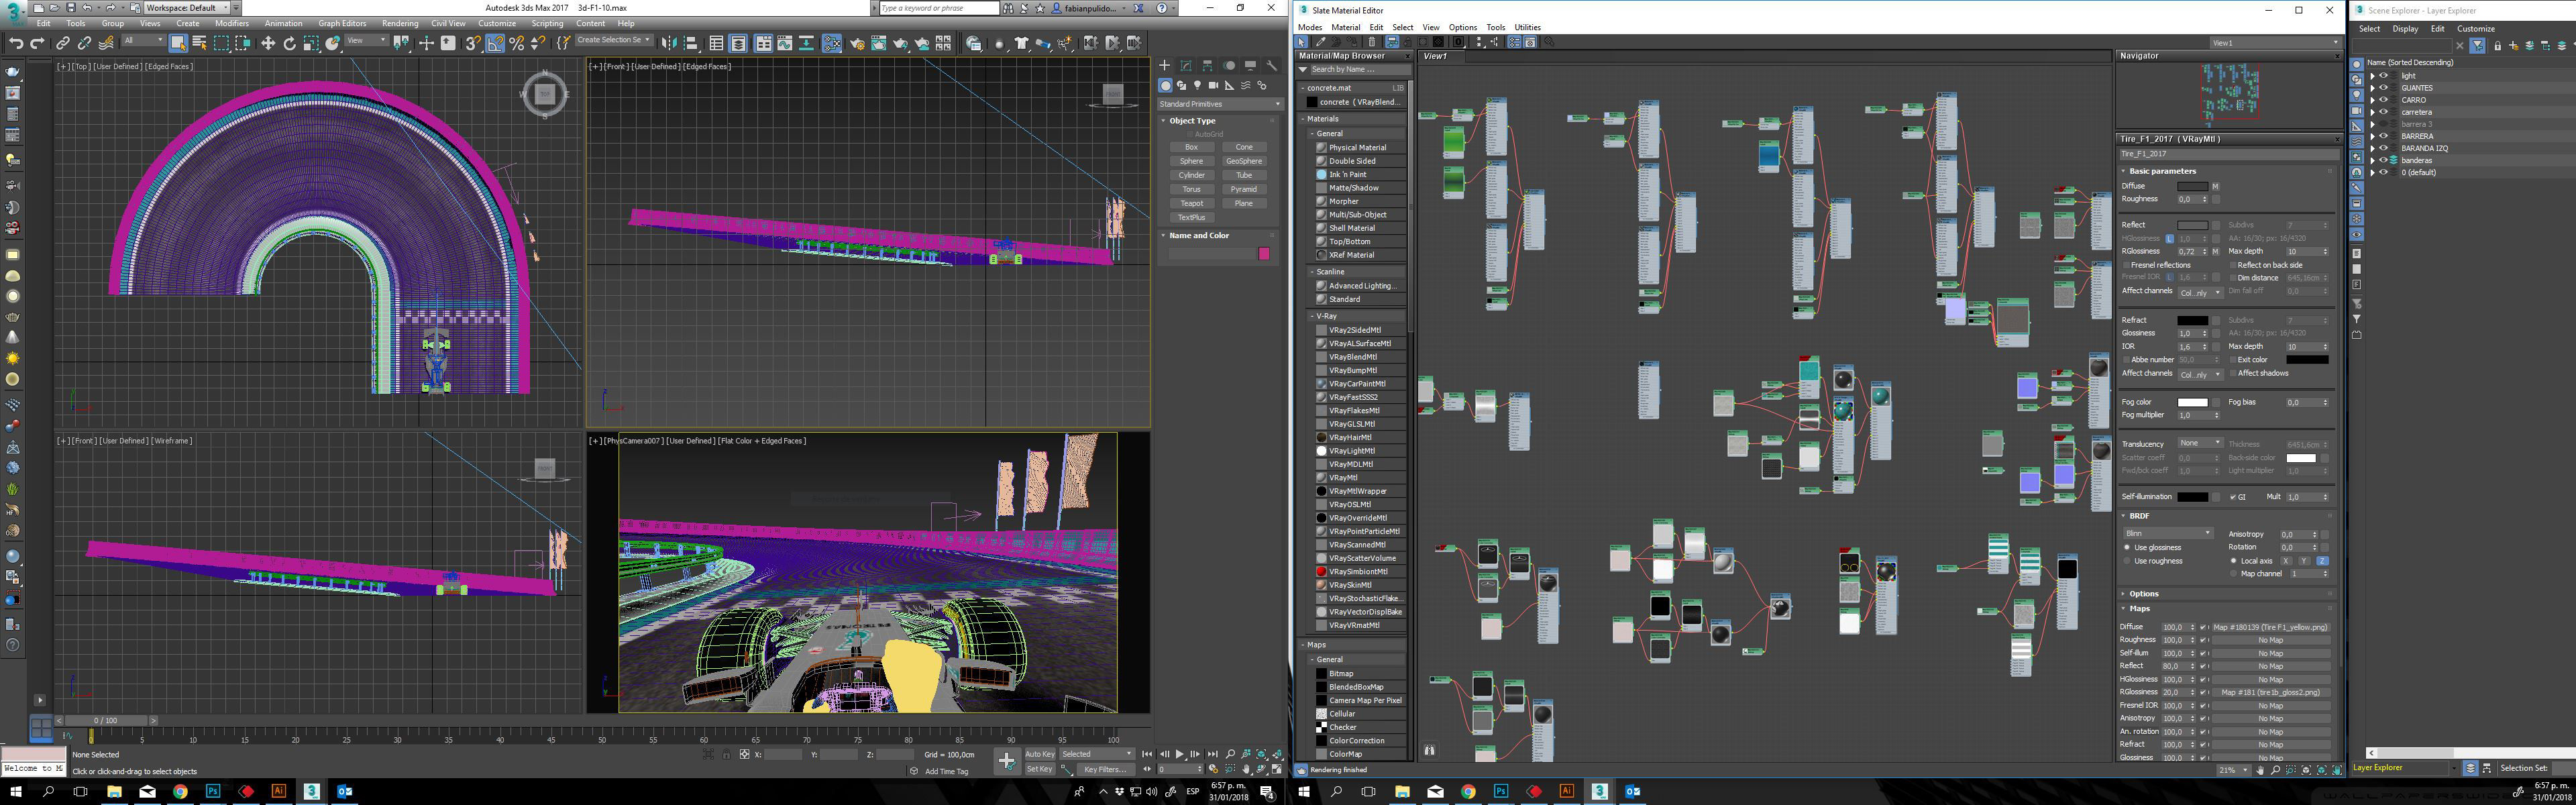Expand the CARRO layer tree item

(x=2372, y=100)
